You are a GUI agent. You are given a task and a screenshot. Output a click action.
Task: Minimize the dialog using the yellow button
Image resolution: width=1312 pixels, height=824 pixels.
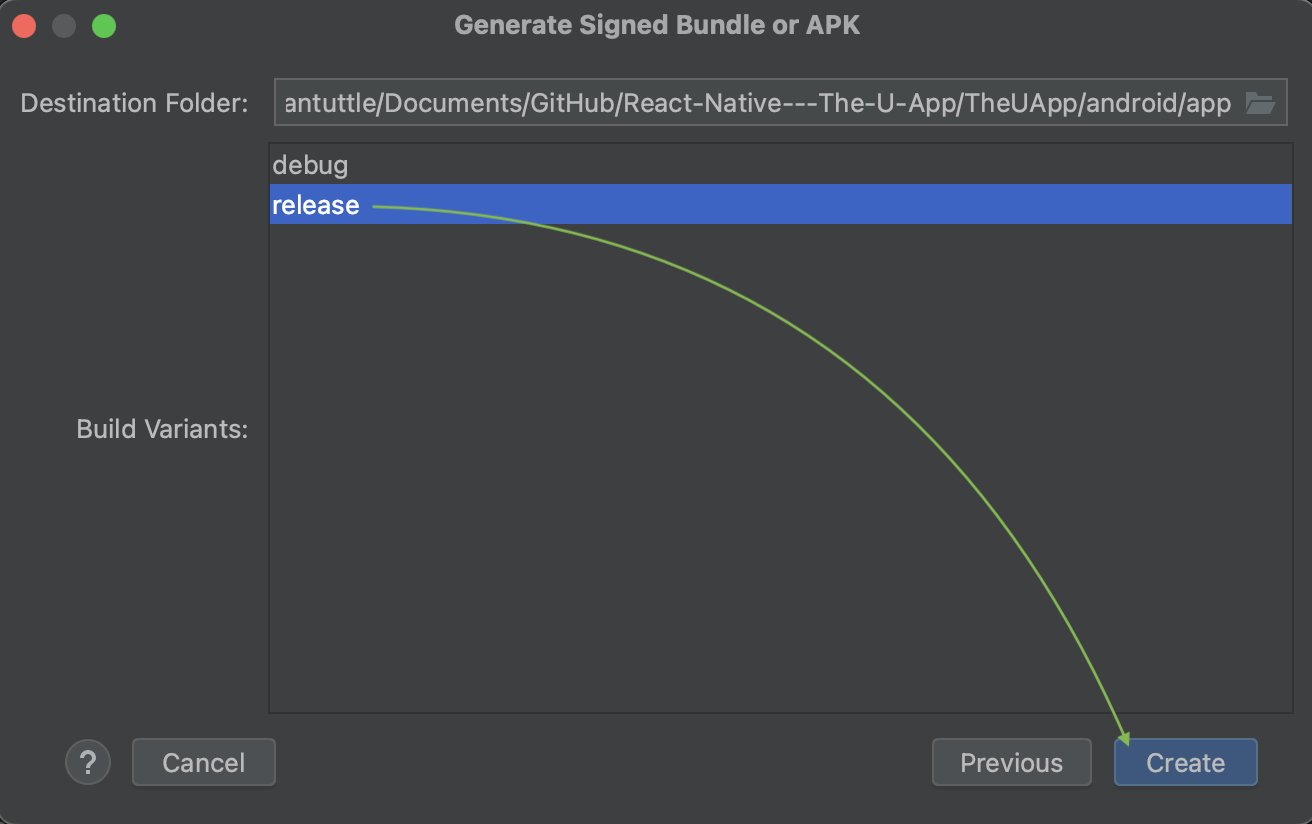point(64,26)
